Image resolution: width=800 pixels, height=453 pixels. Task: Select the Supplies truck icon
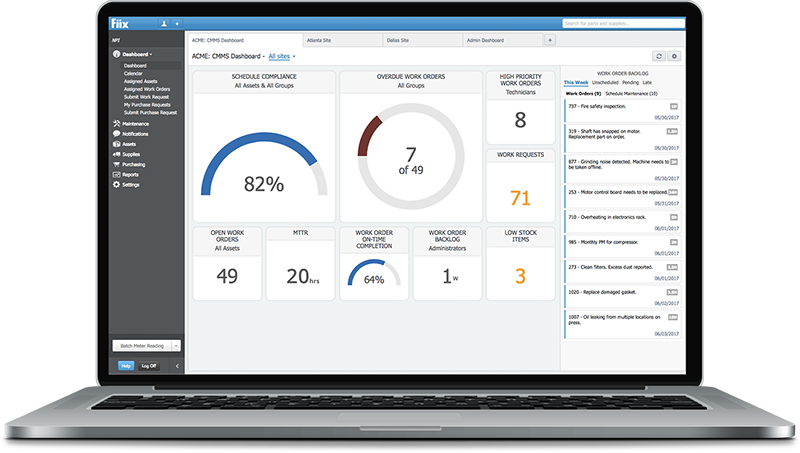click(117, 154)
